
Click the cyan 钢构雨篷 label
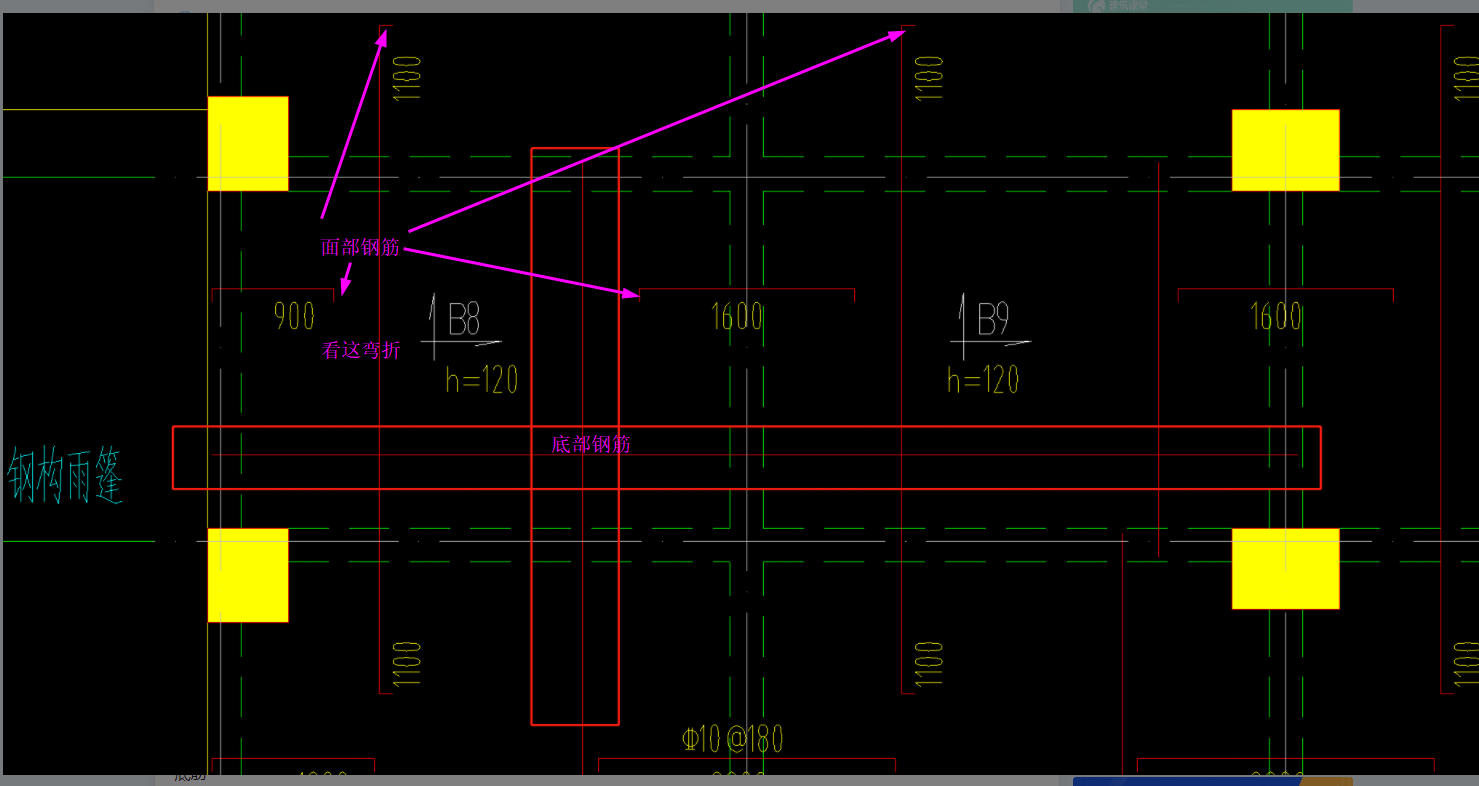click(66, 476)
